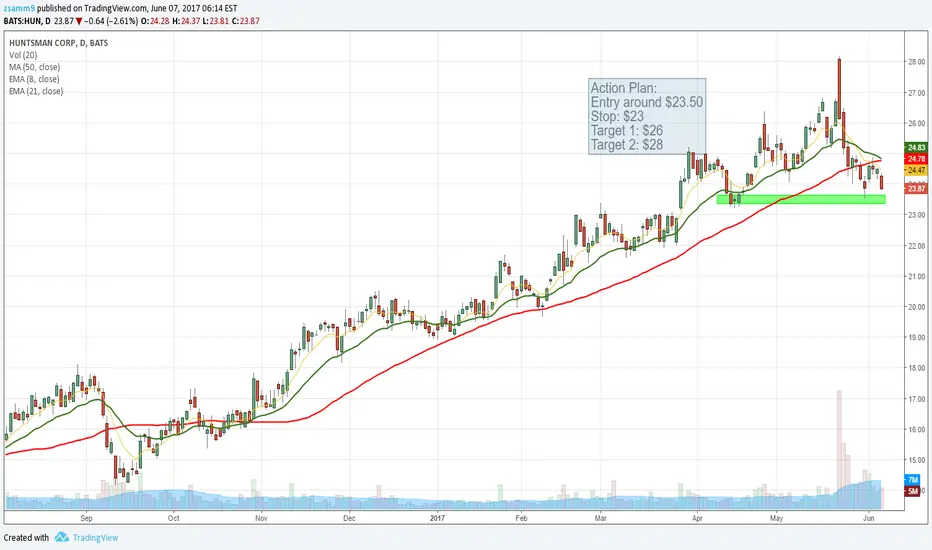
Task: Click the 20.00 price axis value
Action: pos(916,307)
